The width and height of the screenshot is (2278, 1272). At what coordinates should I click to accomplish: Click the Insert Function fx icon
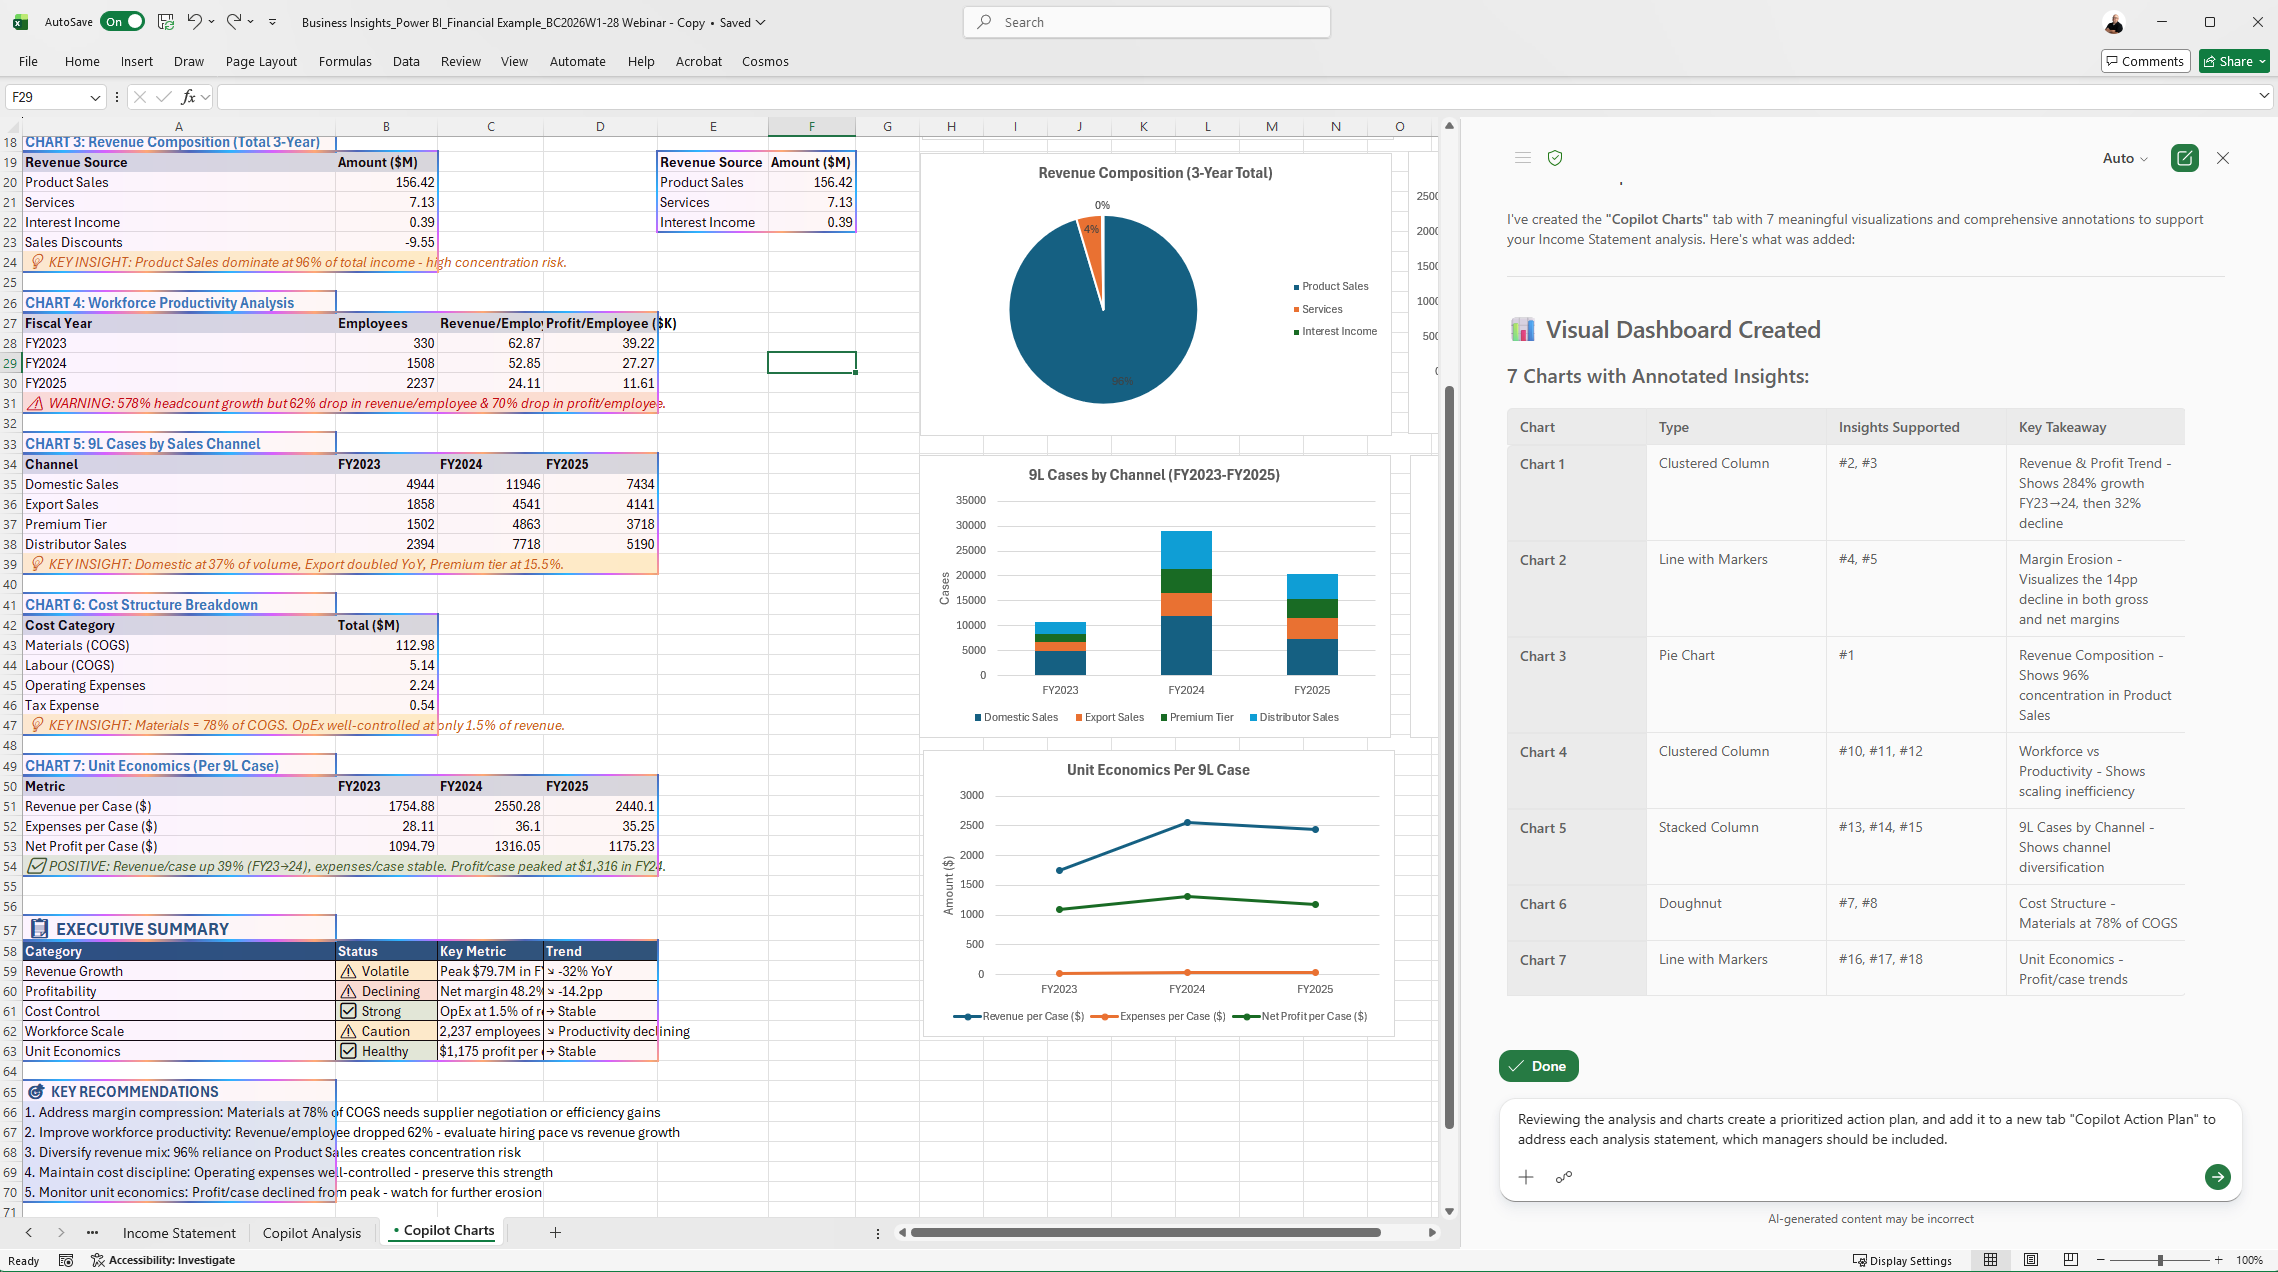188,97
